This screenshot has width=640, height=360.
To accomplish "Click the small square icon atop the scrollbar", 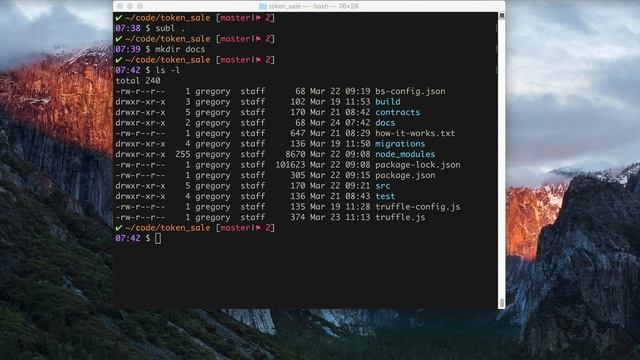I will click(502, 16).
